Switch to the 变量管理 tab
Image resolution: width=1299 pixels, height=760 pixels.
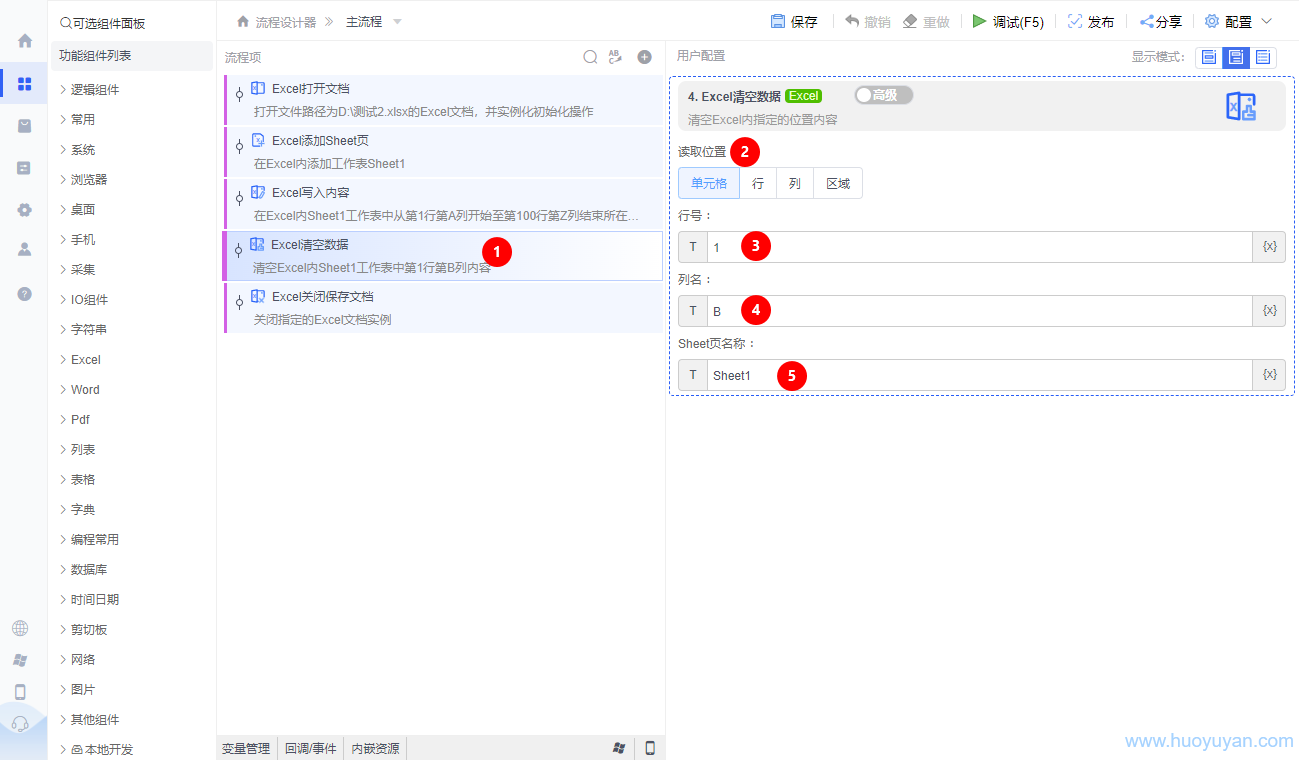(x=246, y=748)
